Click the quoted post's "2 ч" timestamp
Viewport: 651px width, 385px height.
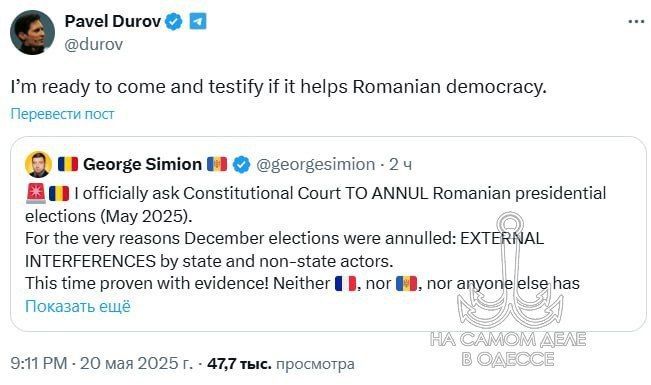tap(400, 164)
